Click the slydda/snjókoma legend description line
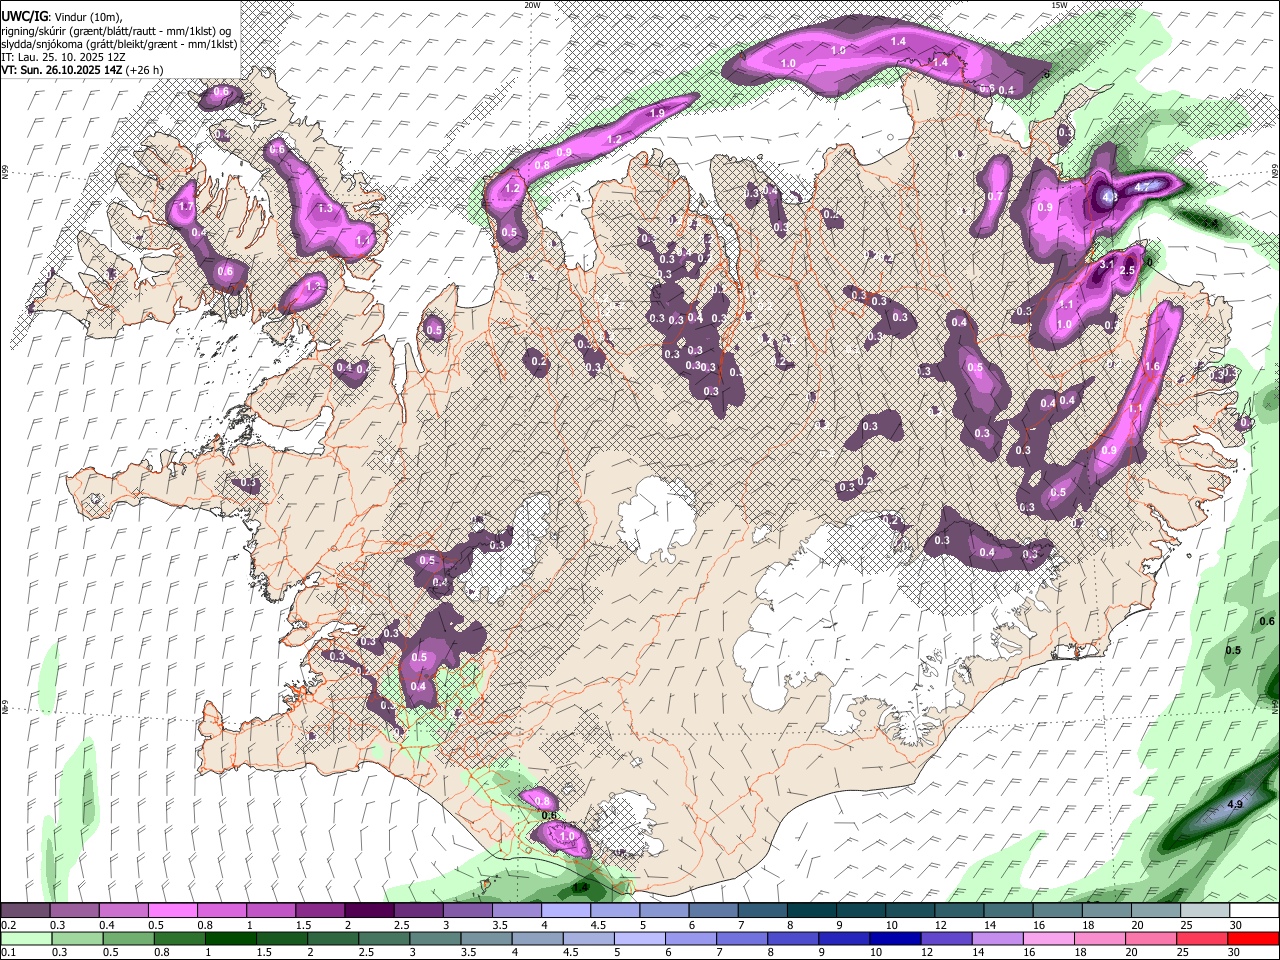 [x=120, y=44]
